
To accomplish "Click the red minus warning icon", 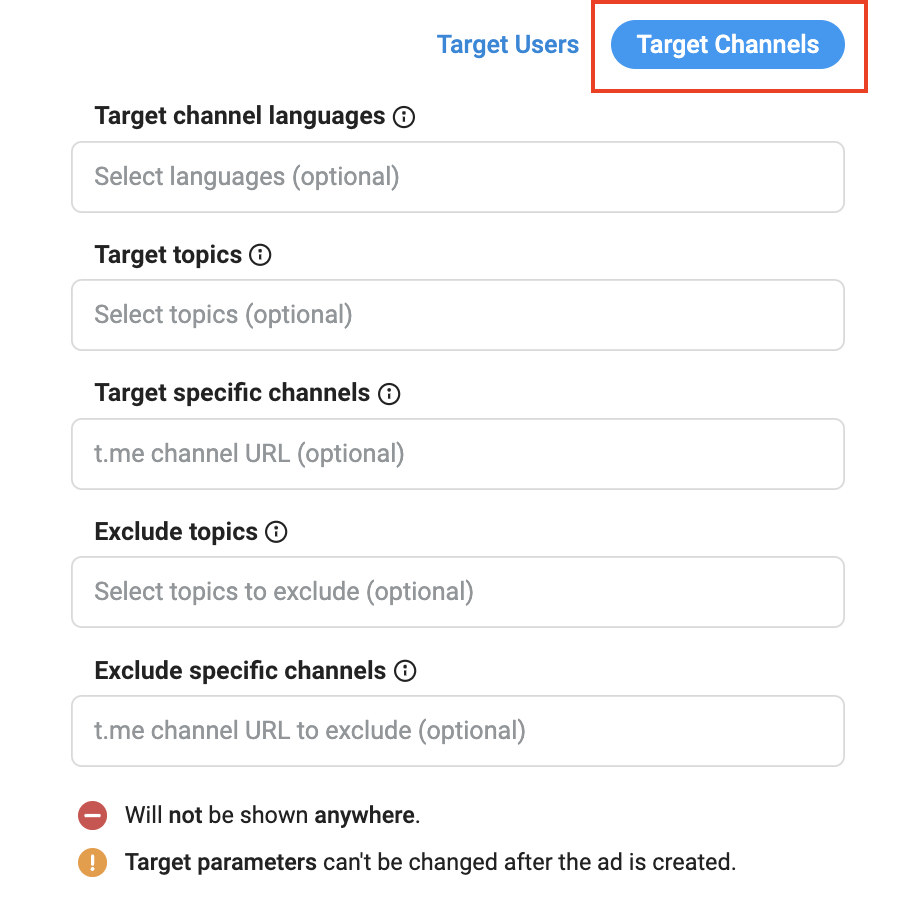I will (92, 816).
